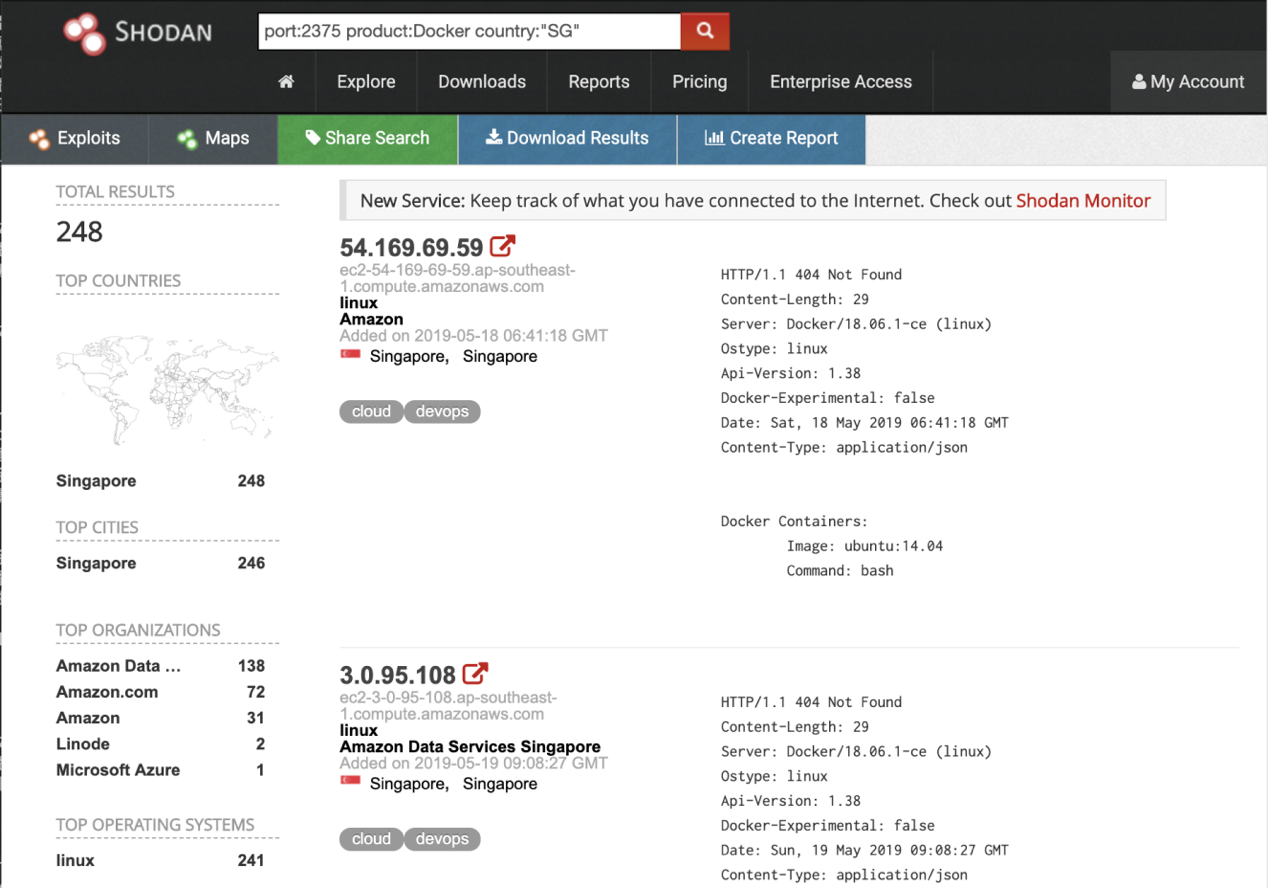
Task: Open external link icon for 3.0.95.108
Action: click(476, 673)
